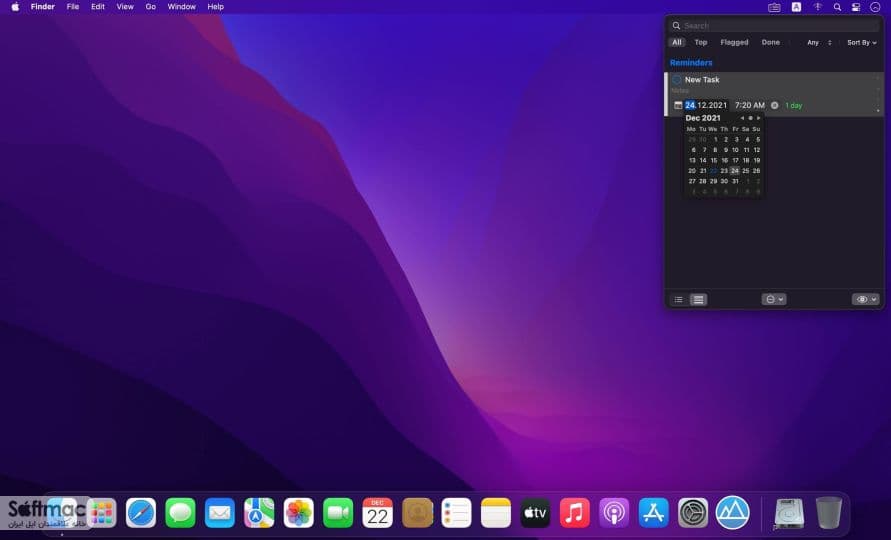
Task: Open the circle action dropdown in bottom bar
Action: (x=774, y=300)
